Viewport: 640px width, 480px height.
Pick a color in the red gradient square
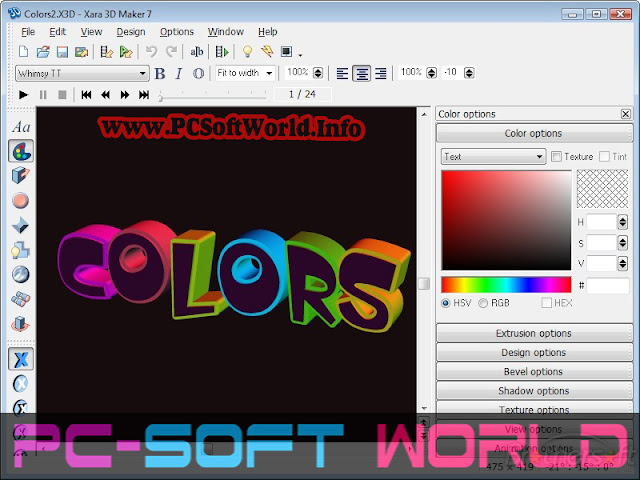coord(506,220)
